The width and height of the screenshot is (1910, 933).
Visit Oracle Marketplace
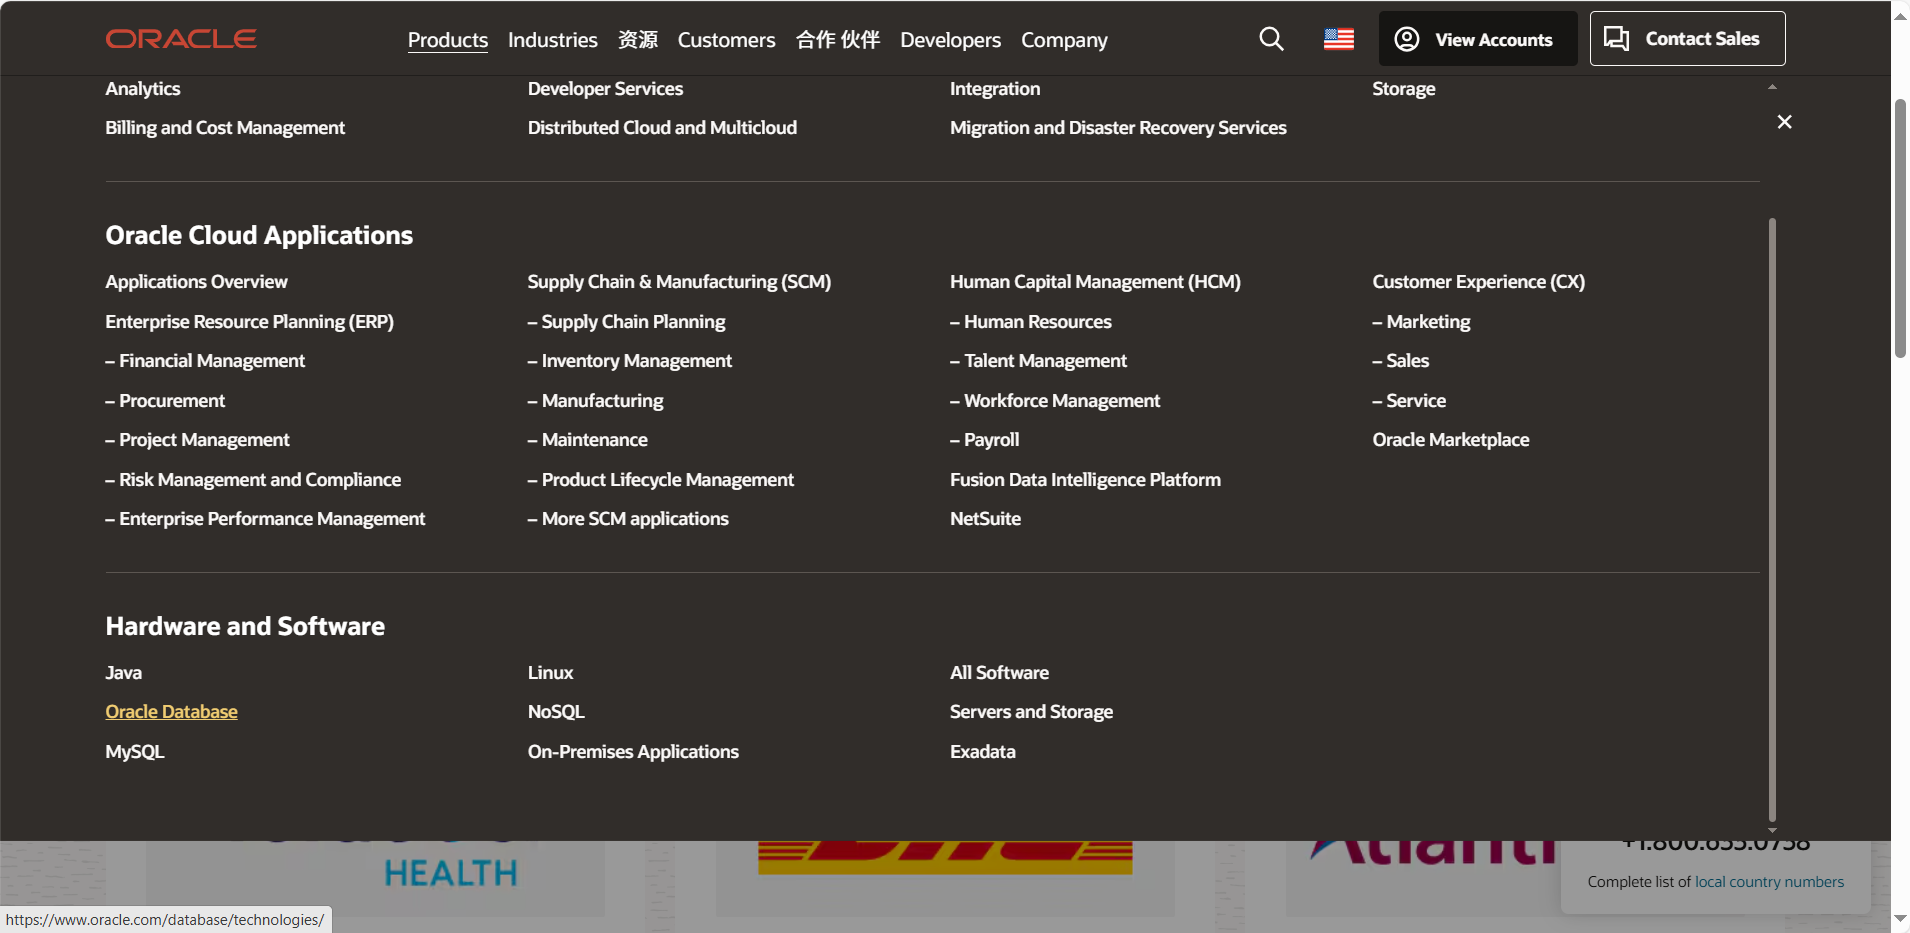pyautogui.click(x=1451, y=440)
